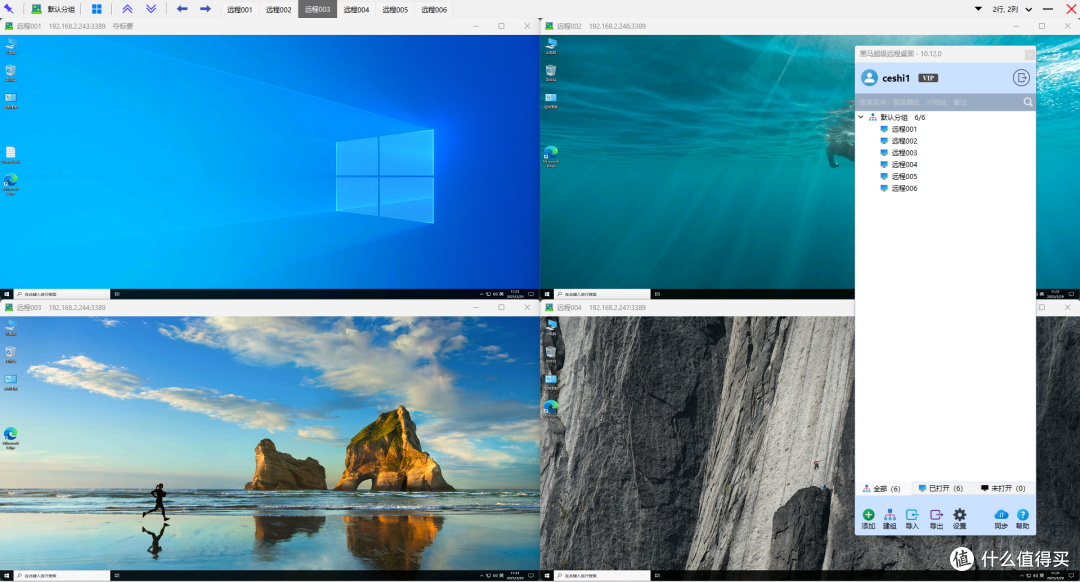This screenshot has height=582, width=1080.
Task: Click the pin icon in top toolbar
Action: [9, 9]
